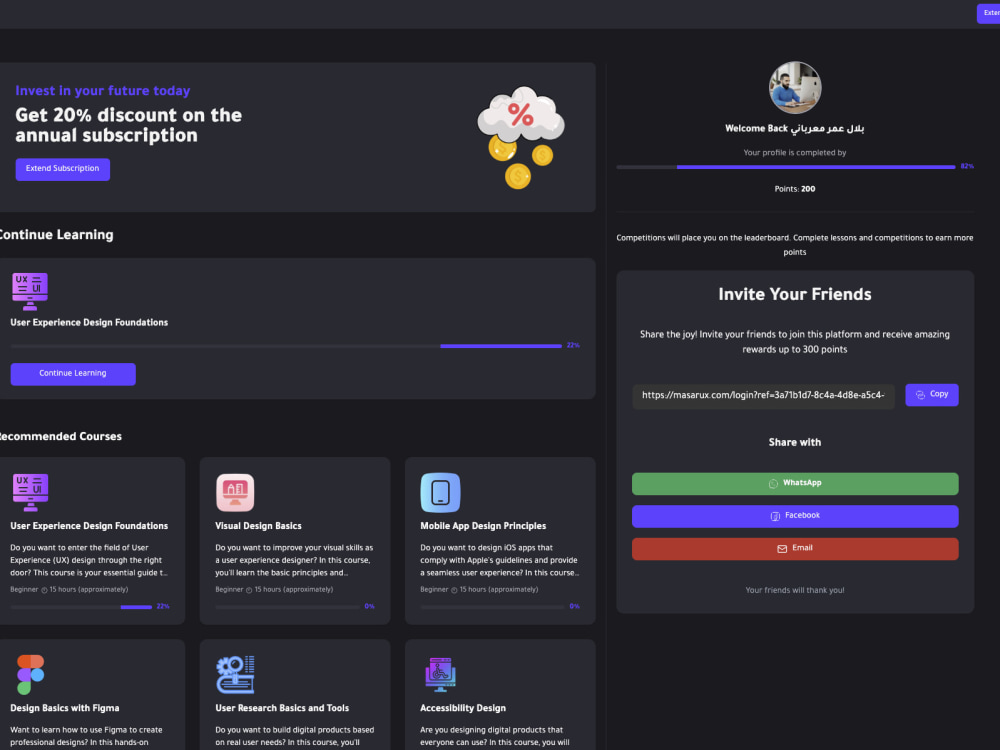Screen dimensions: 1000x750
Task: Click the WhatsApp icon on the green button
Action: coord(773,484)
